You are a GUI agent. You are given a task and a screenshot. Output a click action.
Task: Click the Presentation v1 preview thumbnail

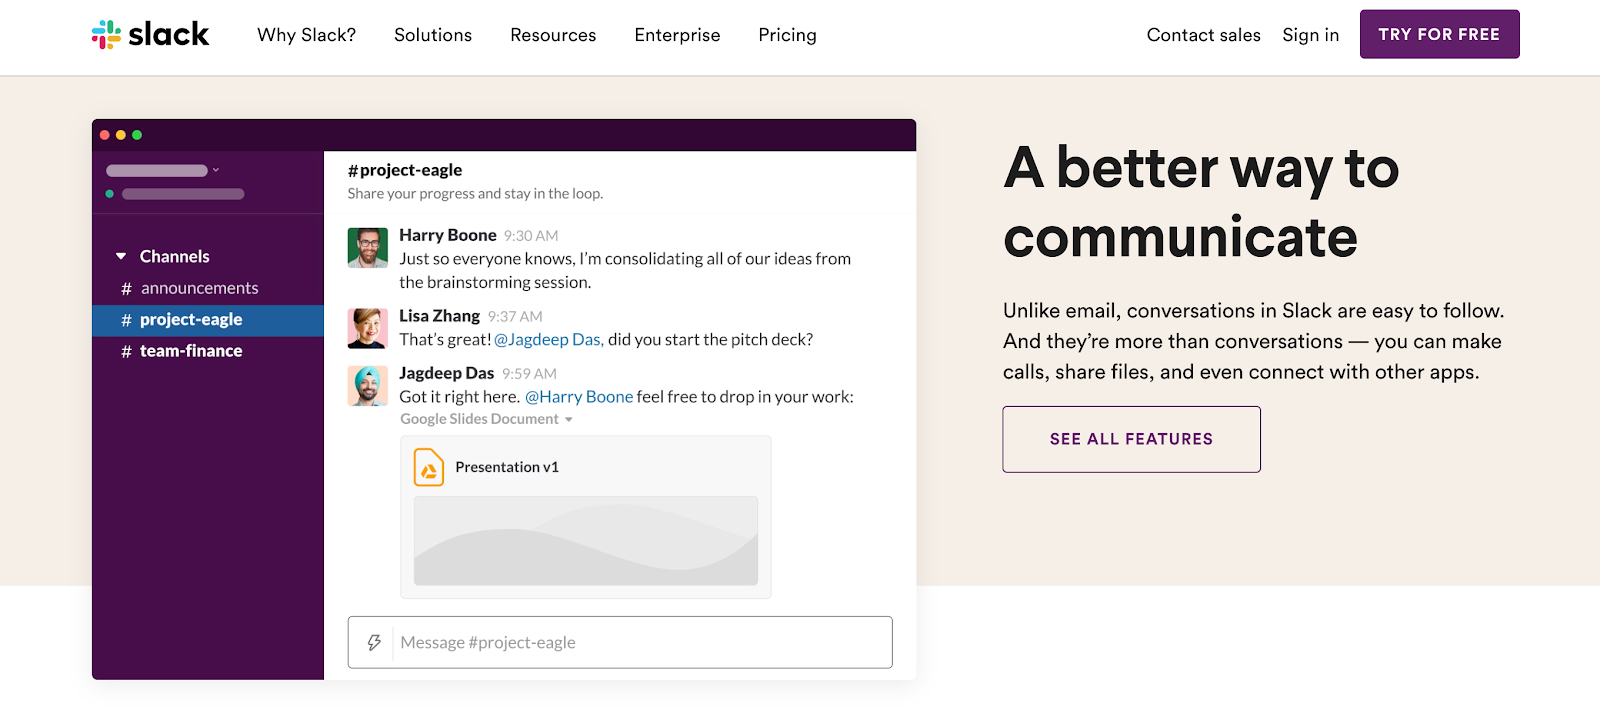pyautogui.click(x=585, y=540)
